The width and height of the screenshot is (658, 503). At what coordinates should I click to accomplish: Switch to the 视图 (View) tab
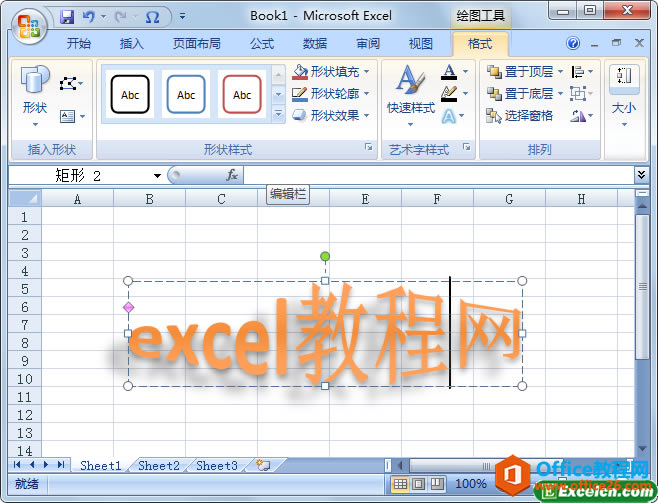420,43
